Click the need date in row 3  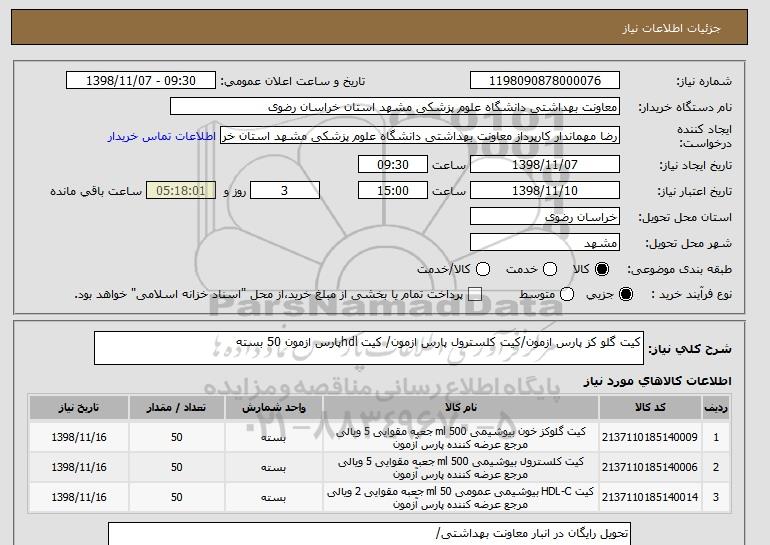click(79, 497)
